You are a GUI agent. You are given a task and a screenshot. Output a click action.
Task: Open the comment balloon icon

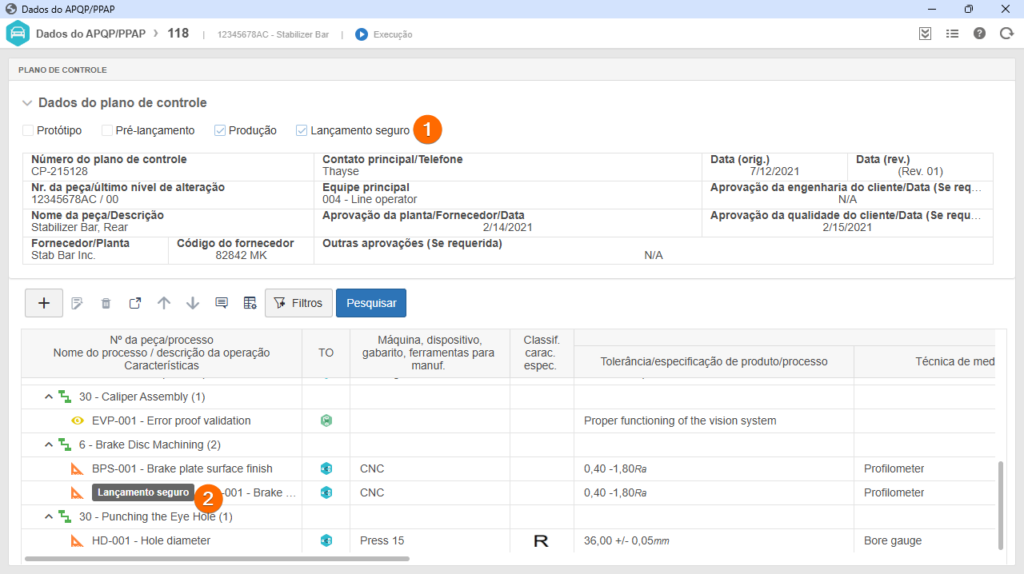[222, 303]
